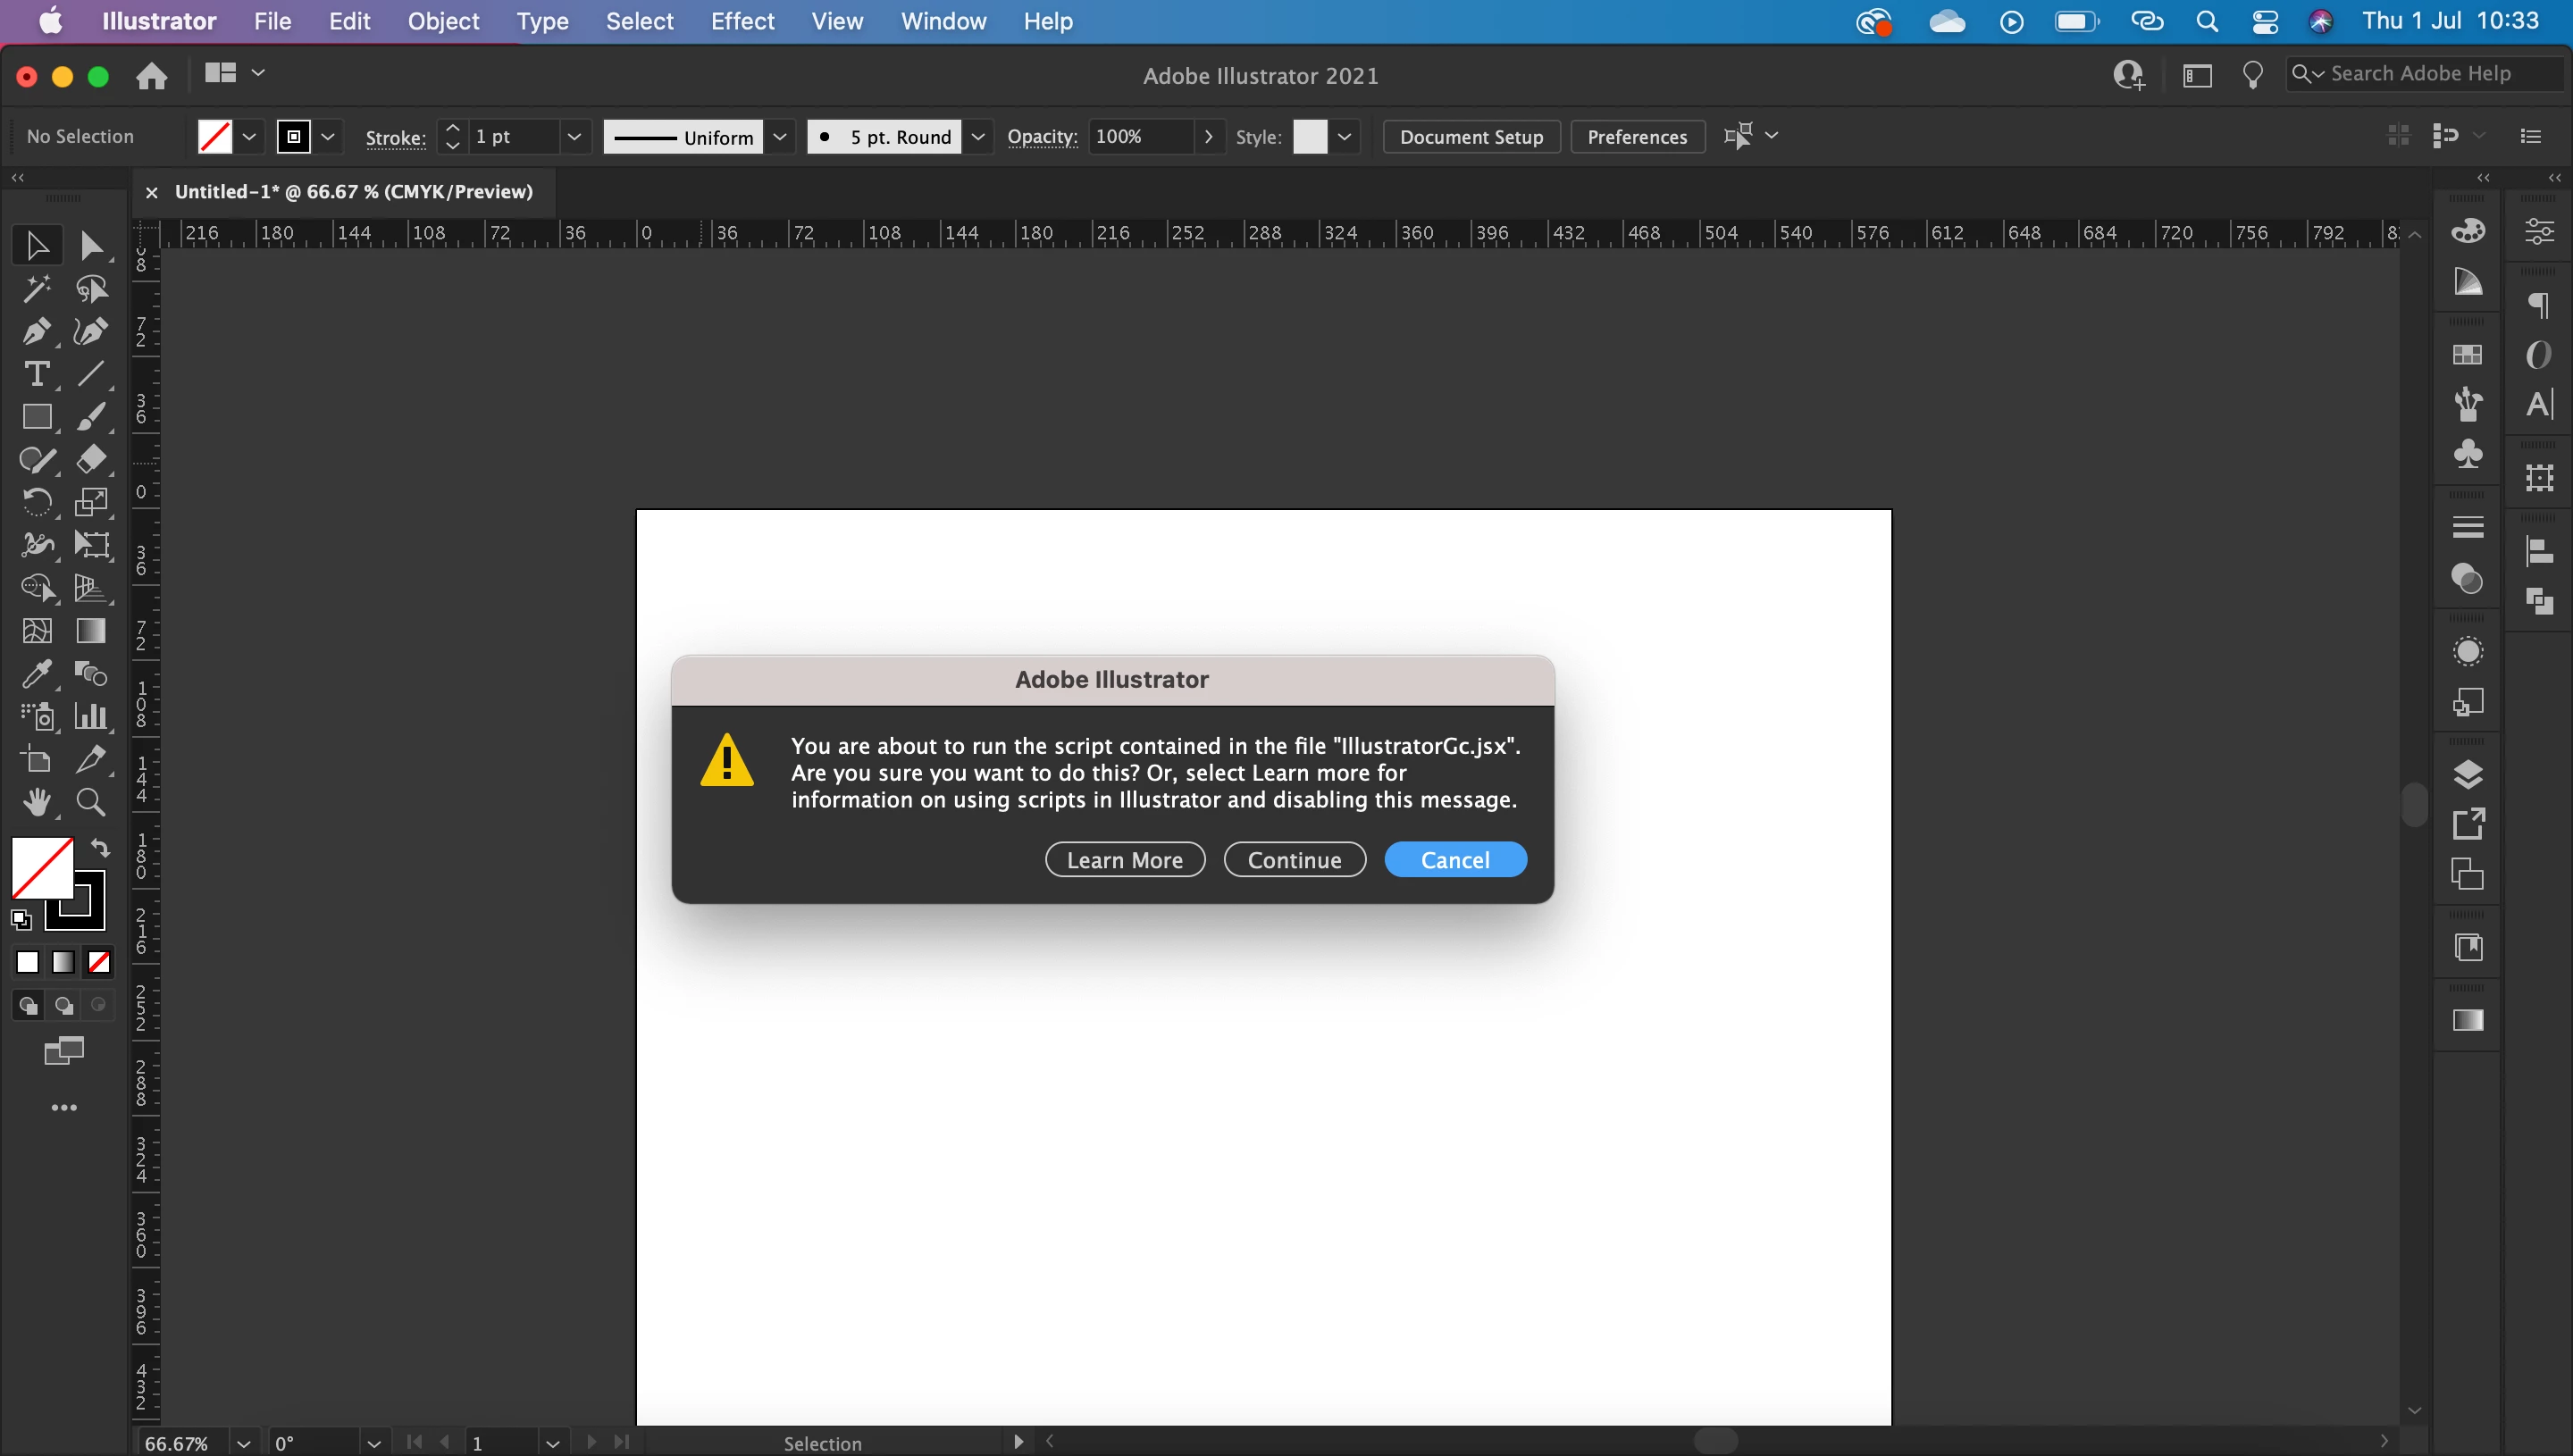Switch to Draw Behind mode
This screenshot has height=1456, width=2573.
[x=63, y=1005]
